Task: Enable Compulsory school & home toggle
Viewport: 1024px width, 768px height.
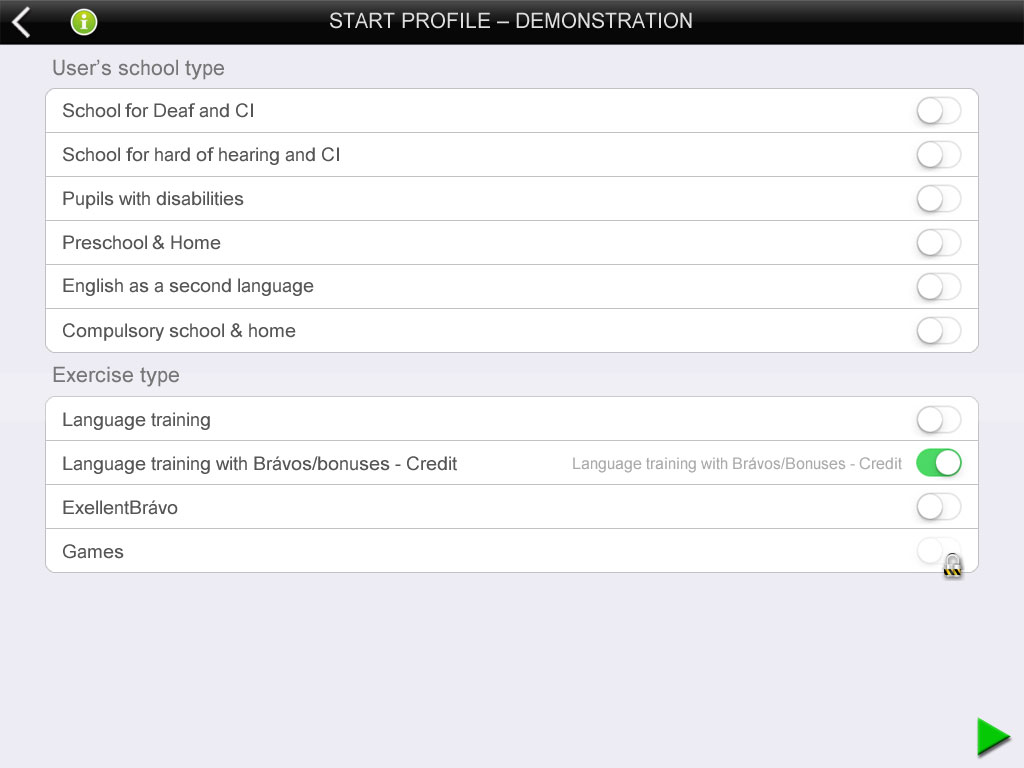Action: point(938,330)
